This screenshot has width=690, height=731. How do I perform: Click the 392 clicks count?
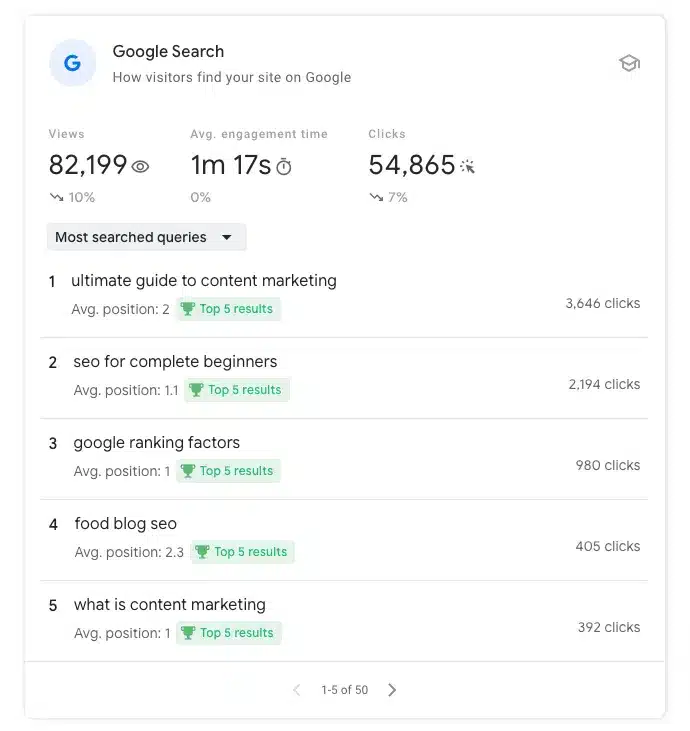click(x=609, y=628)
